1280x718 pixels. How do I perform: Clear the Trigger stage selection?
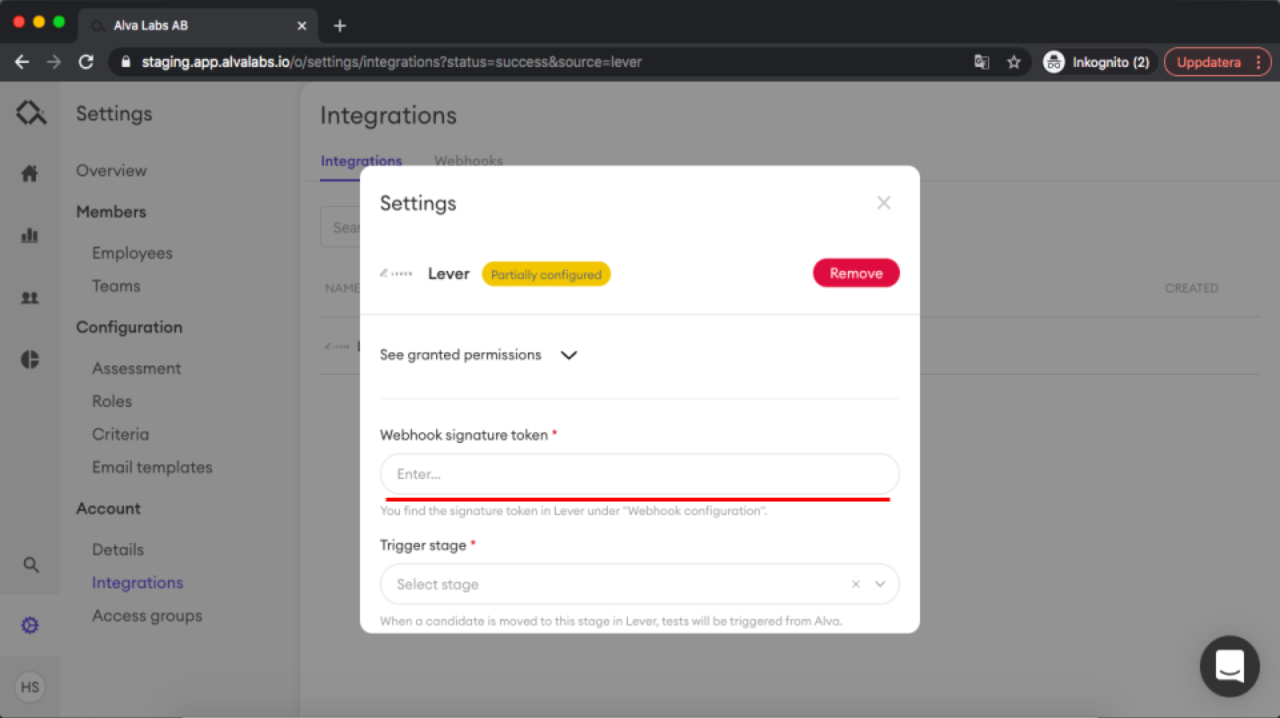(855, 583)
